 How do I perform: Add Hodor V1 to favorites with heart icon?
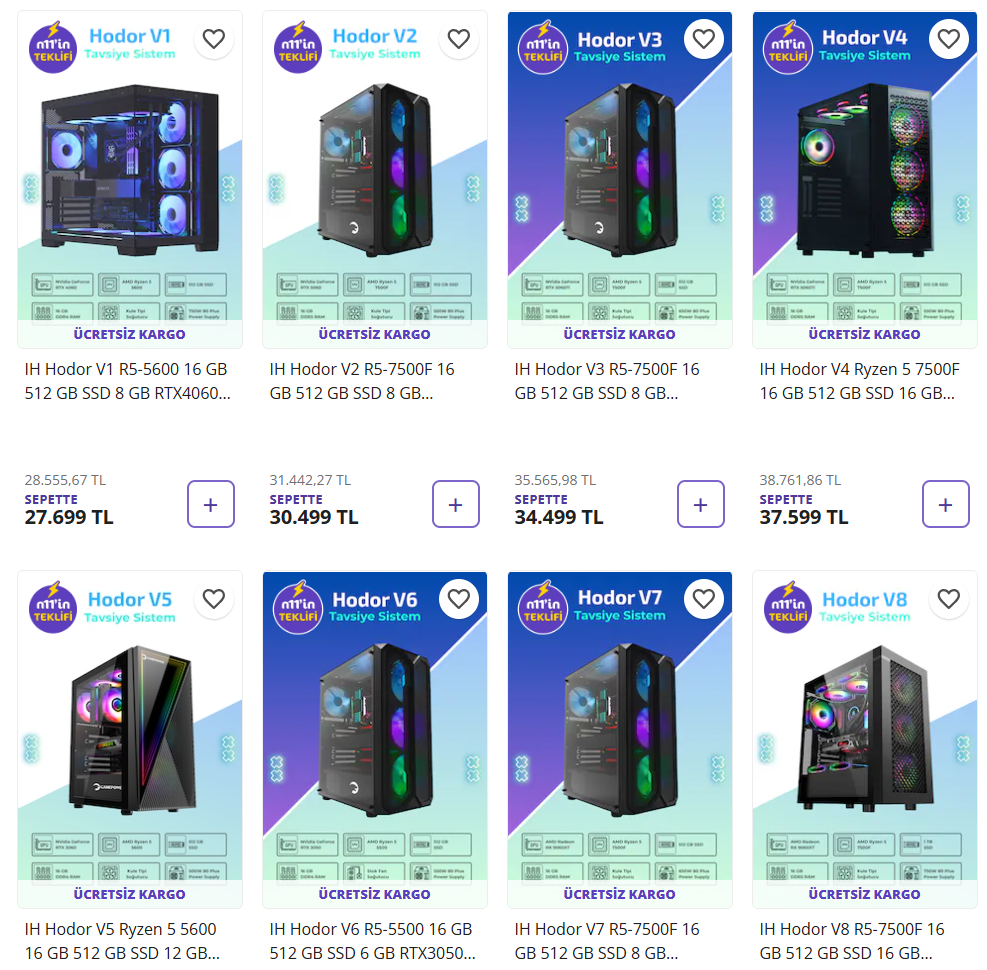click(x=214, y=39)
